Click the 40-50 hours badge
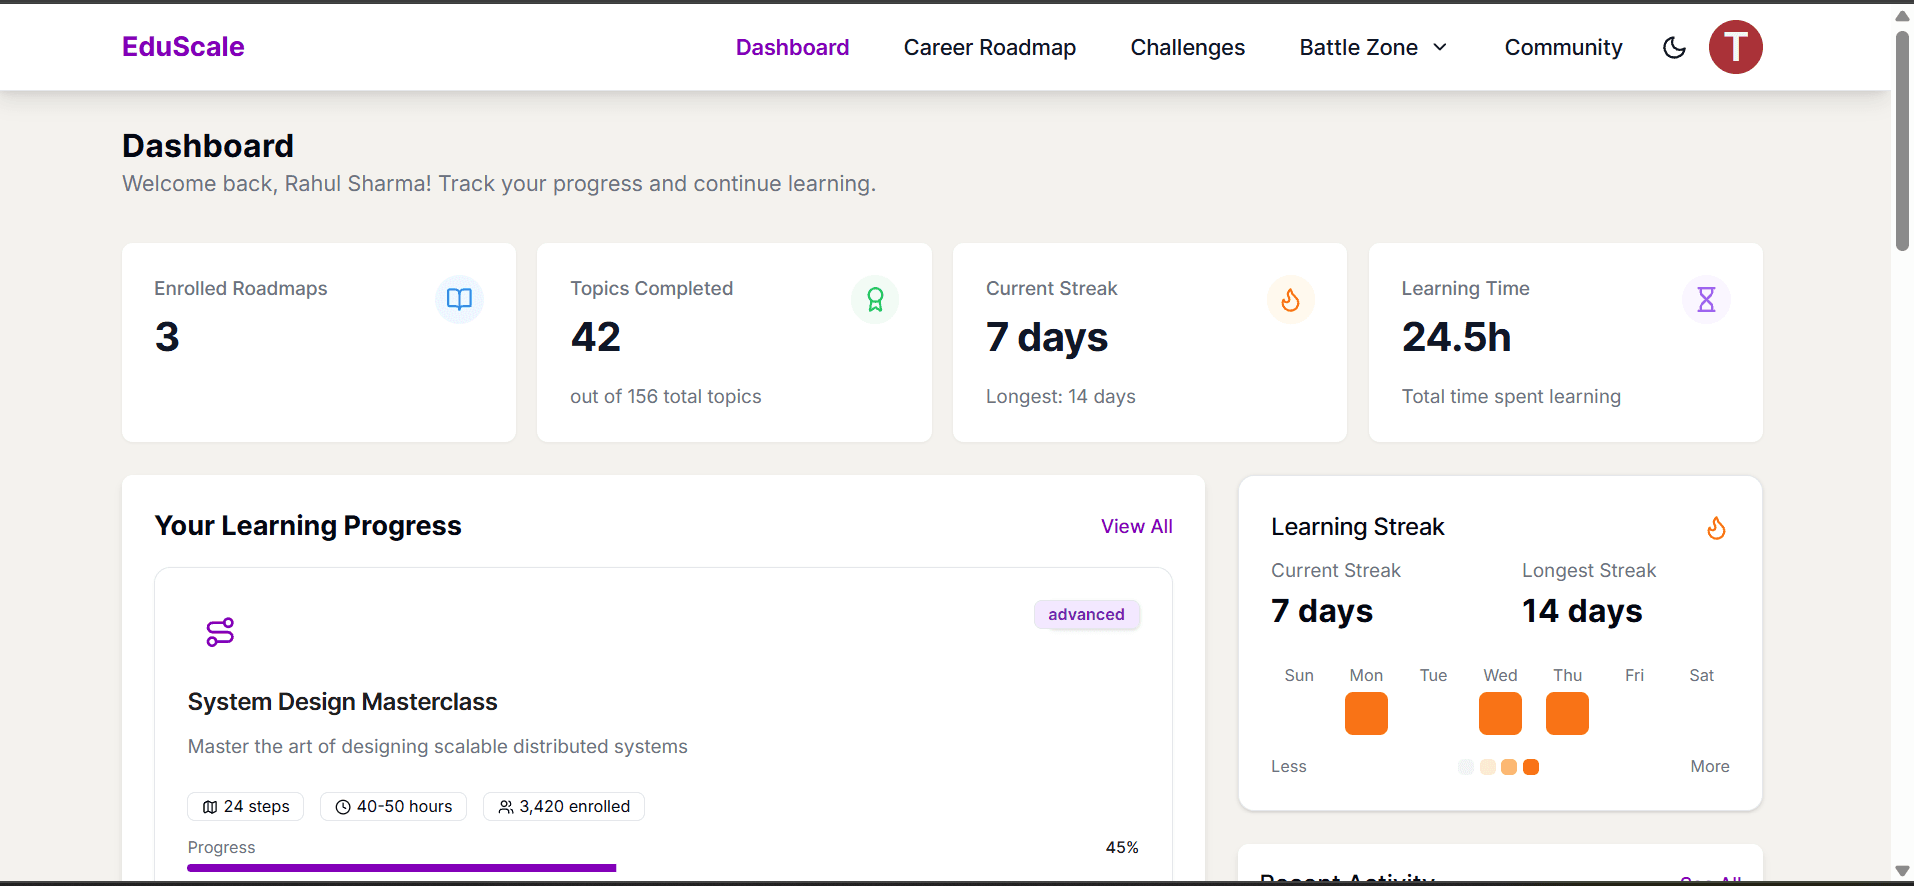Viewport: 1914px width, 886px height. tap(394, 806)
